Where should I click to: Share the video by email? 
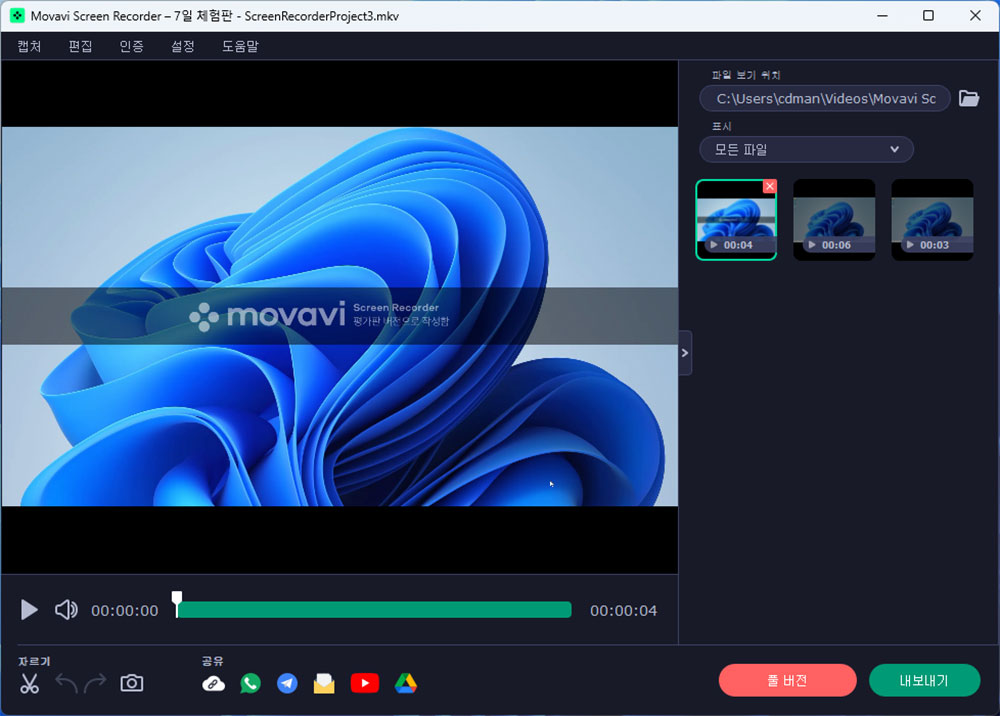click(324, 683)
